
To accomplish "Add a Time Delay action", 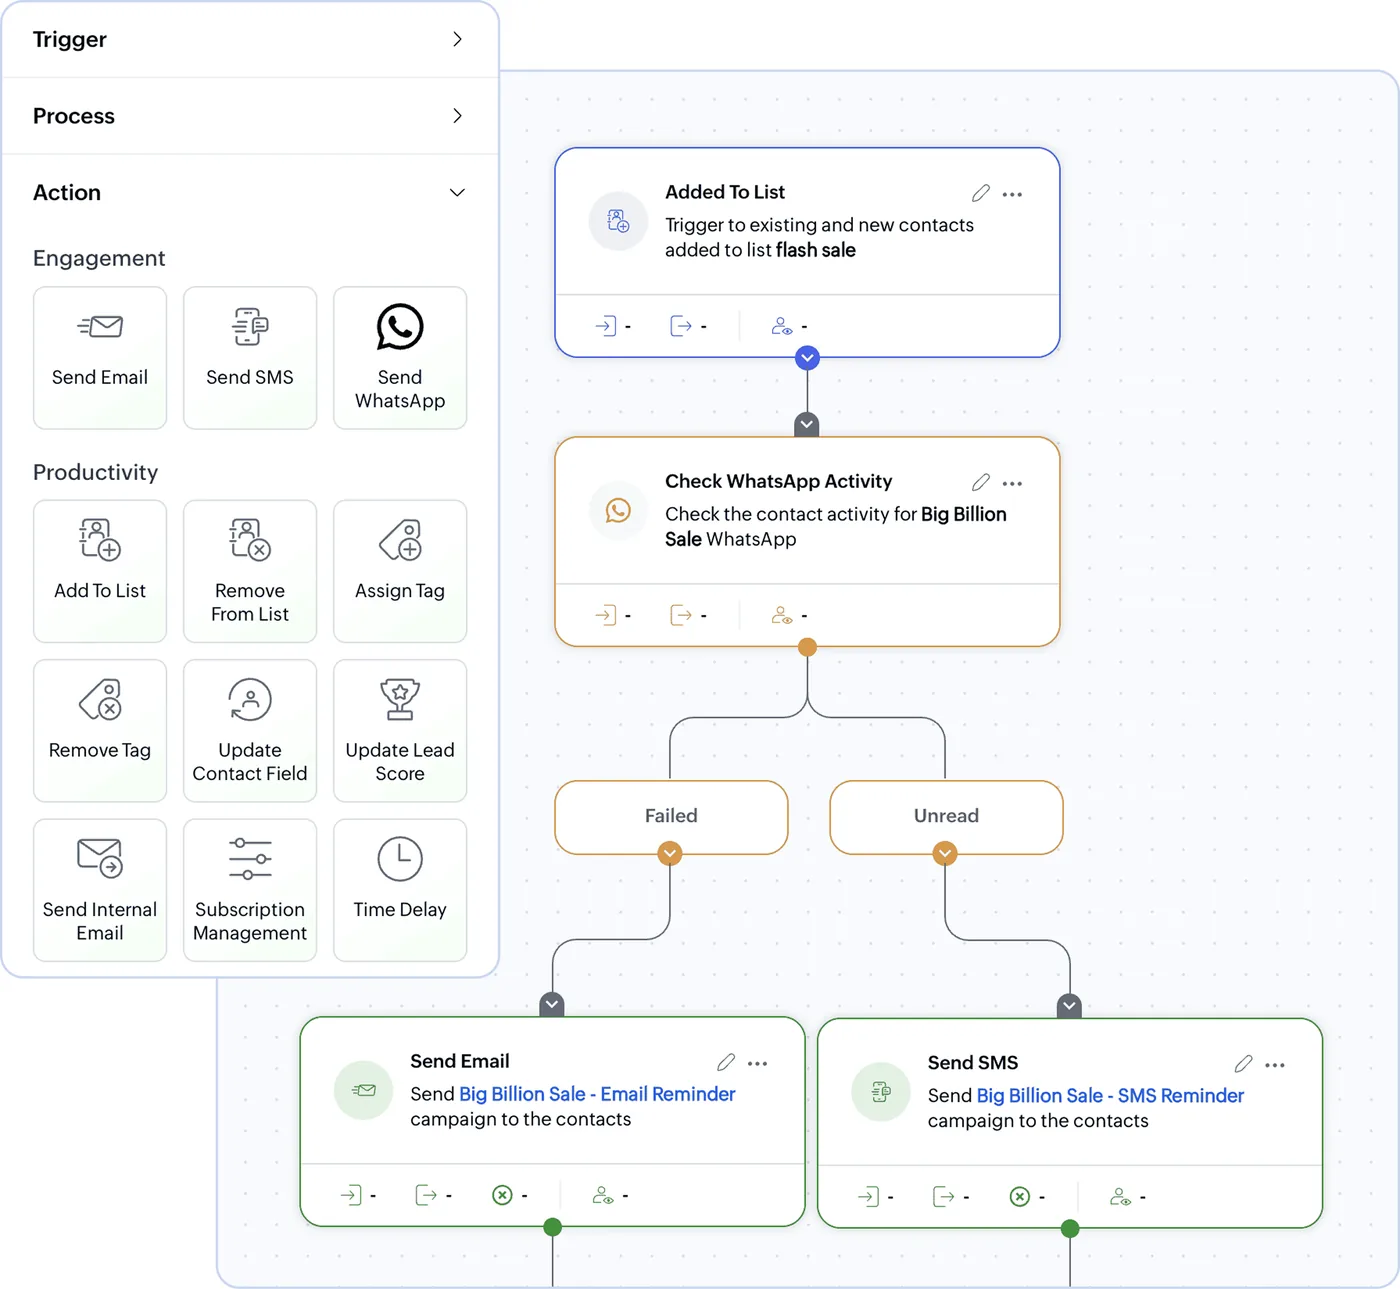I will [x=400, y=890].
